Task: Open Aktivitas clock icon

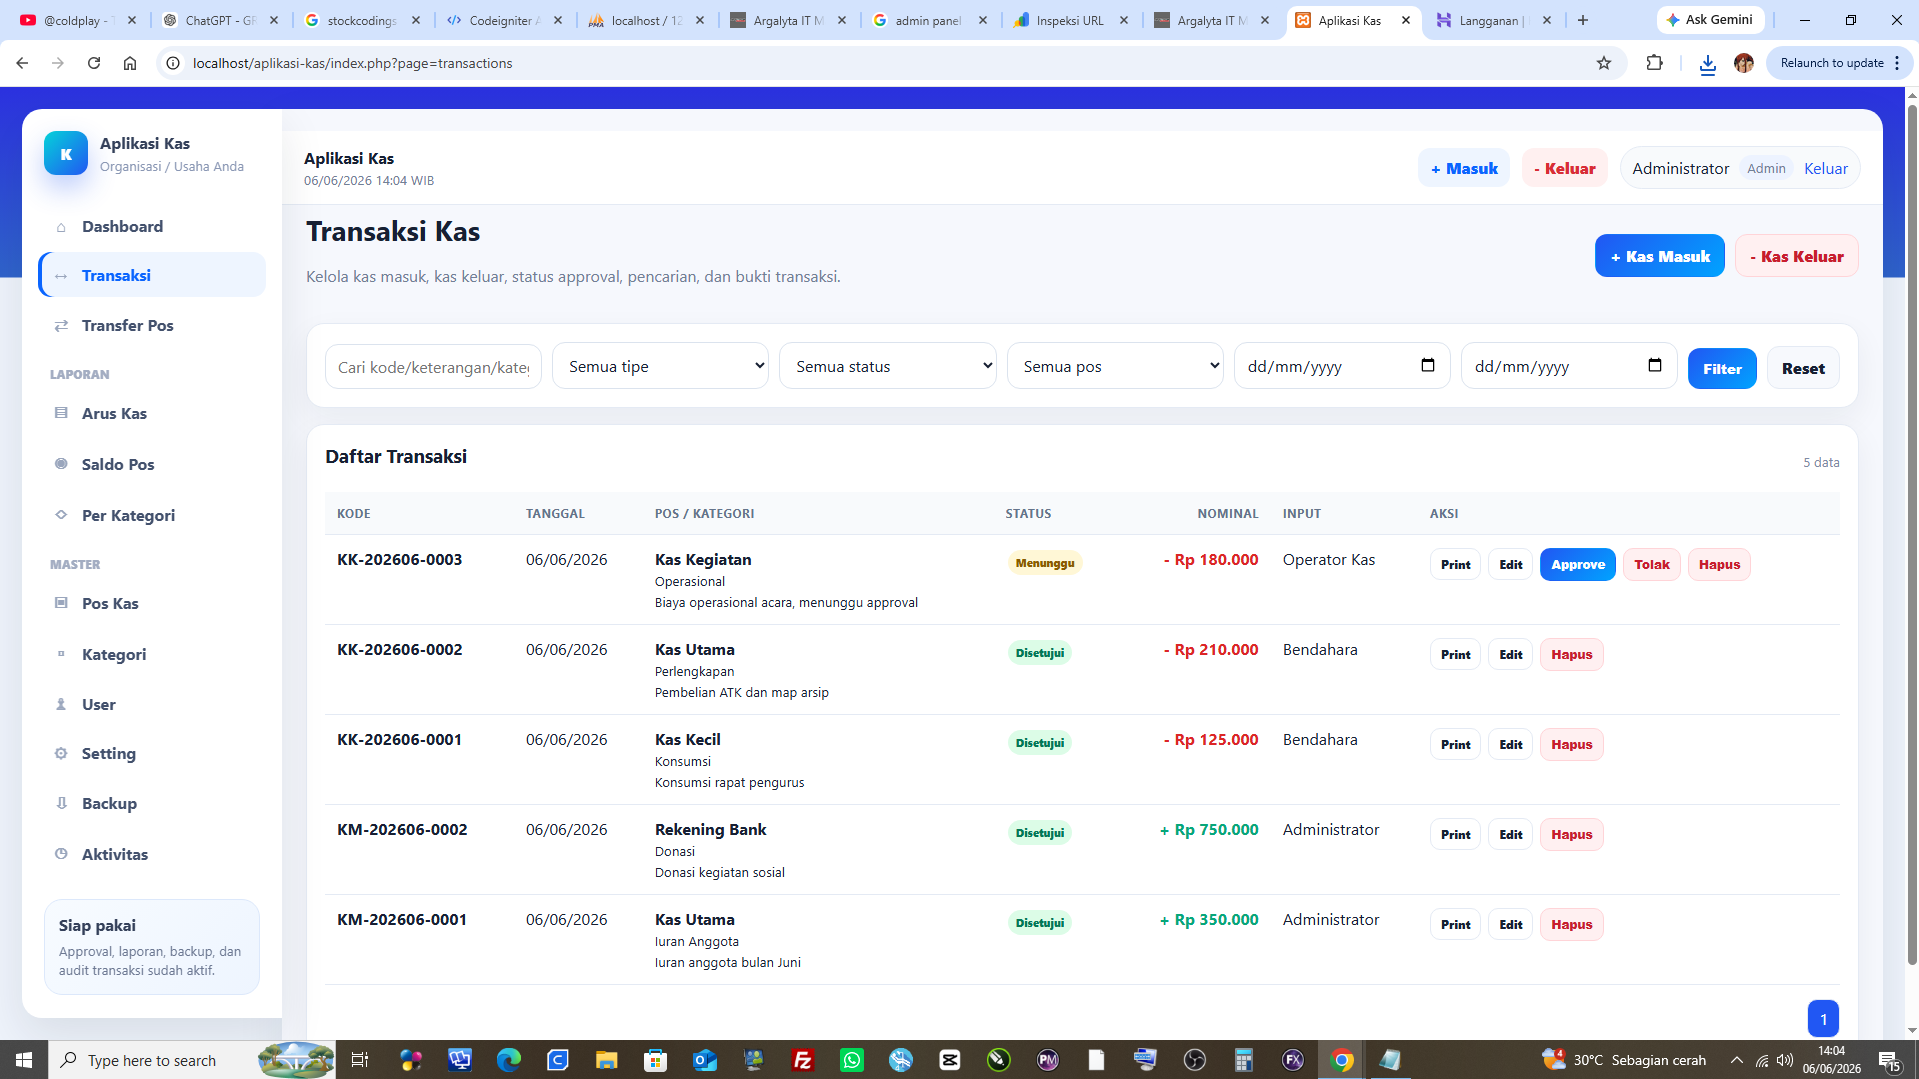Action: click(x=61, y=854)
